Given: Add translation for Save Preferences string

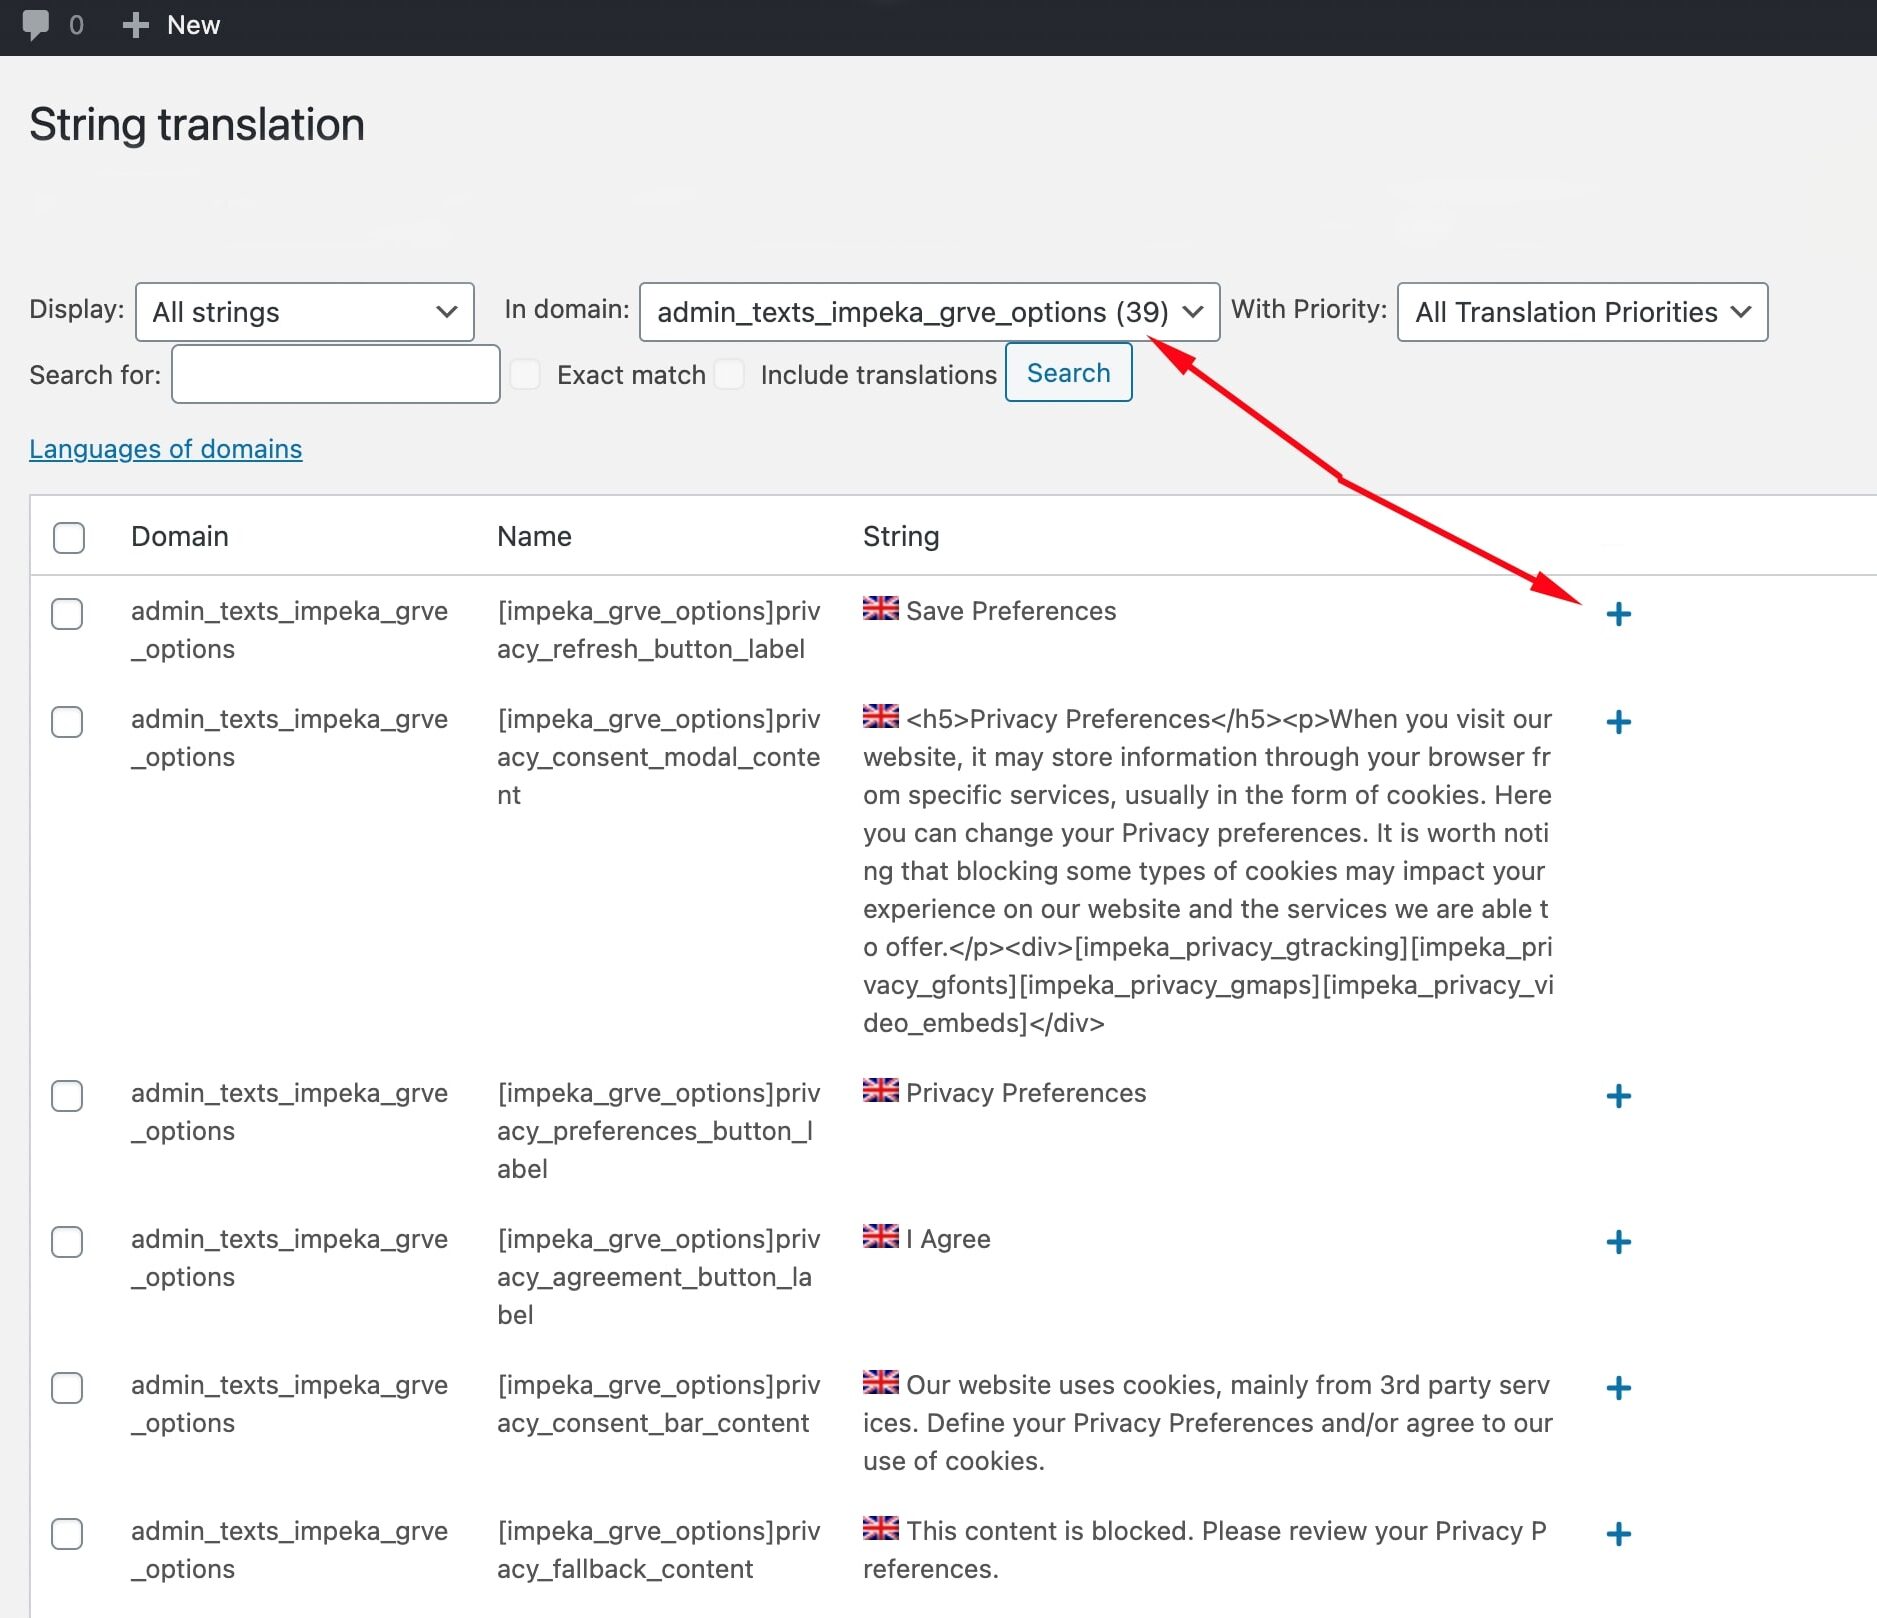Looking at the screenshot, I should coord(1618,614).
